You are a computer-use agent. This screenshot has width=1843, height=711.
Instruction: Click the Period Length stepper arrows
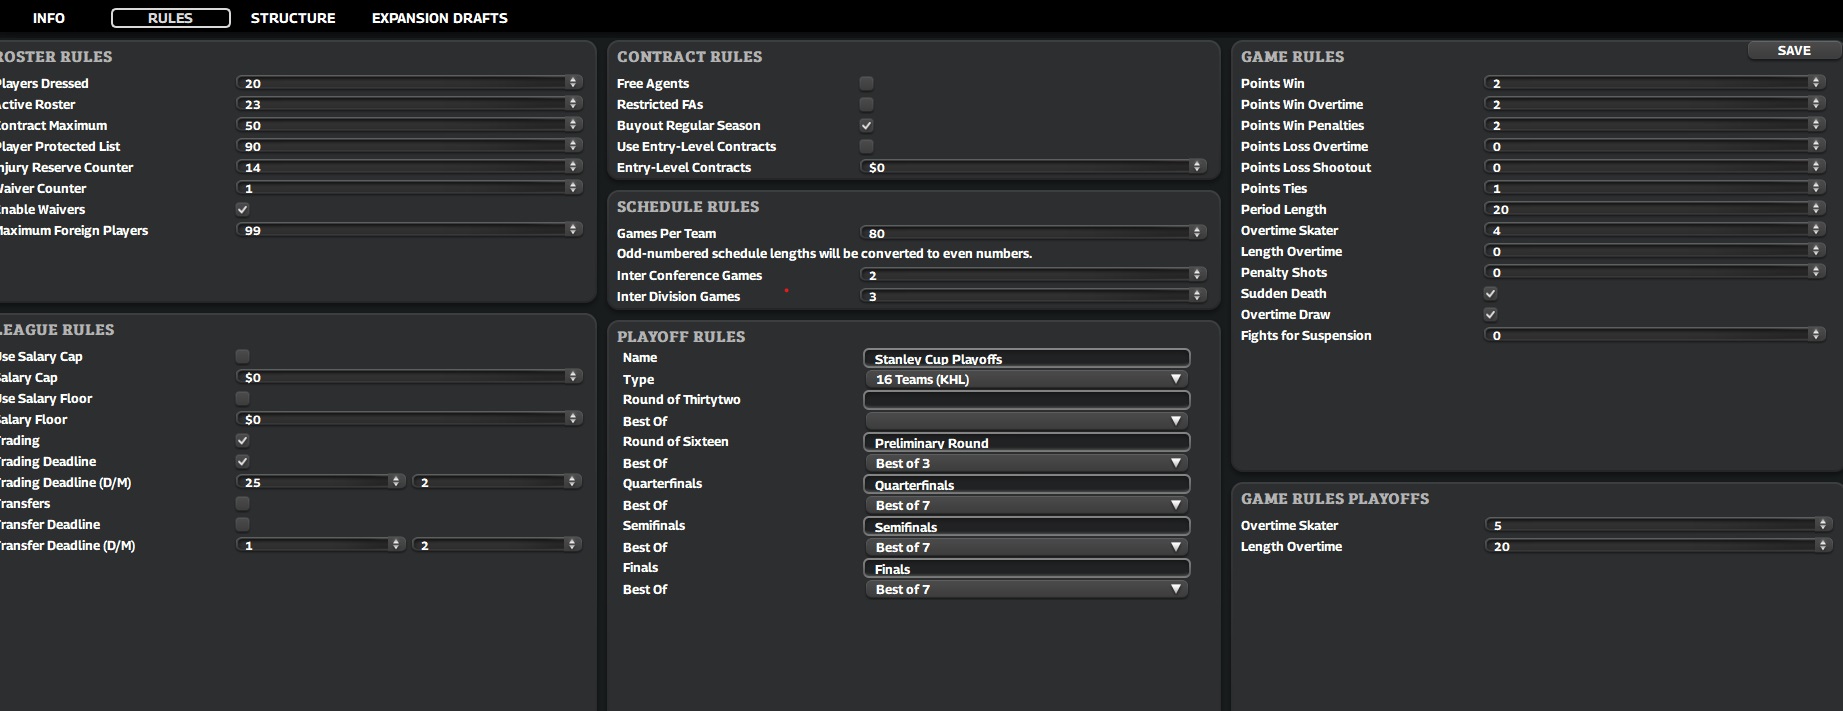(x=1816, y=209)
